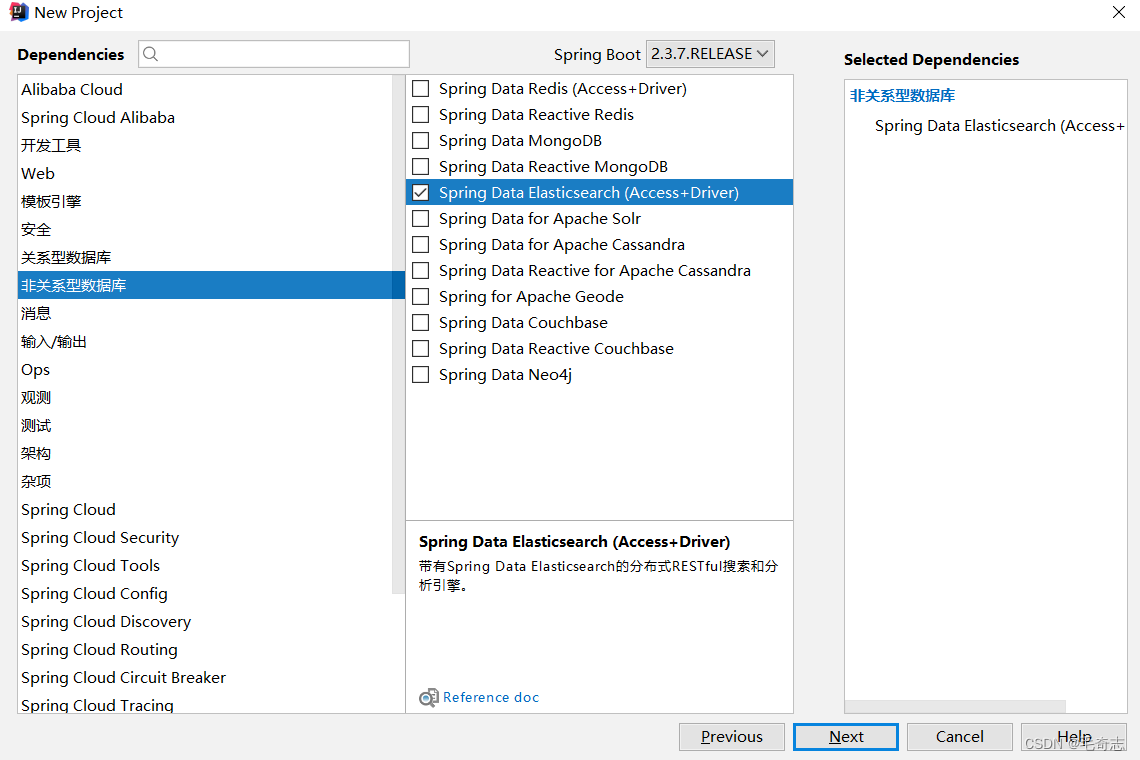Click the Previous button
This screenshot has height=760, width=1140.
731,737
